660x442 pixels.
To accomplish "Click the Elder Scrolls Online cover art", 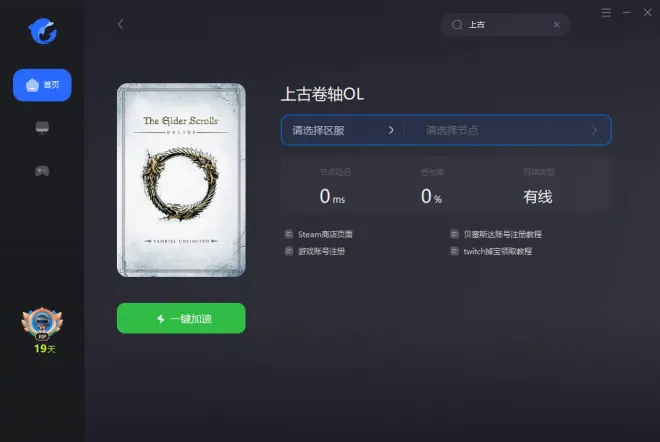I will pyautogui.click(x=181, y=180).
